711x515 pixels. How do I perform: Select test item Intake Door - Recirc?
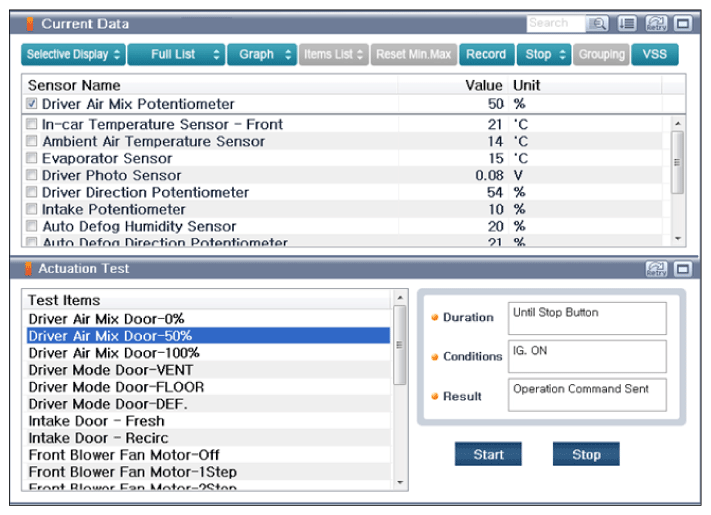[x=208, y=438]
